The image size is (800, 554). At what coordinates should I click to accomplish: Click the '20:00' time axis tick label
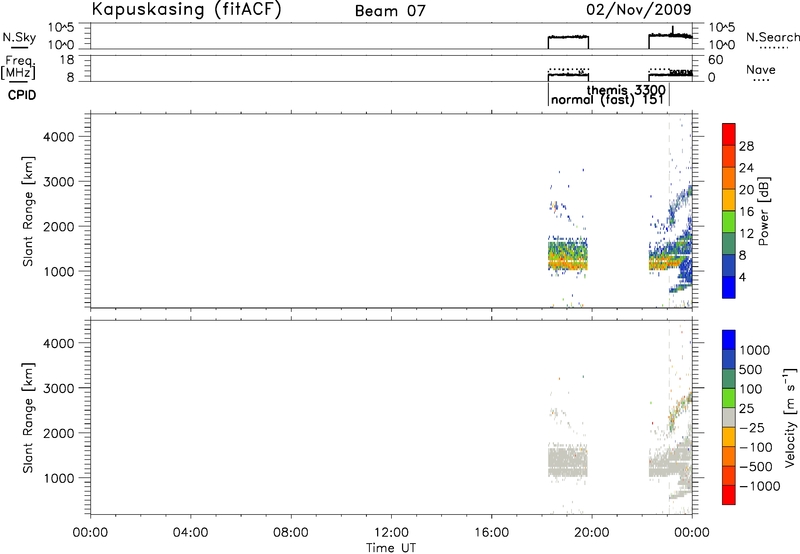592,533
